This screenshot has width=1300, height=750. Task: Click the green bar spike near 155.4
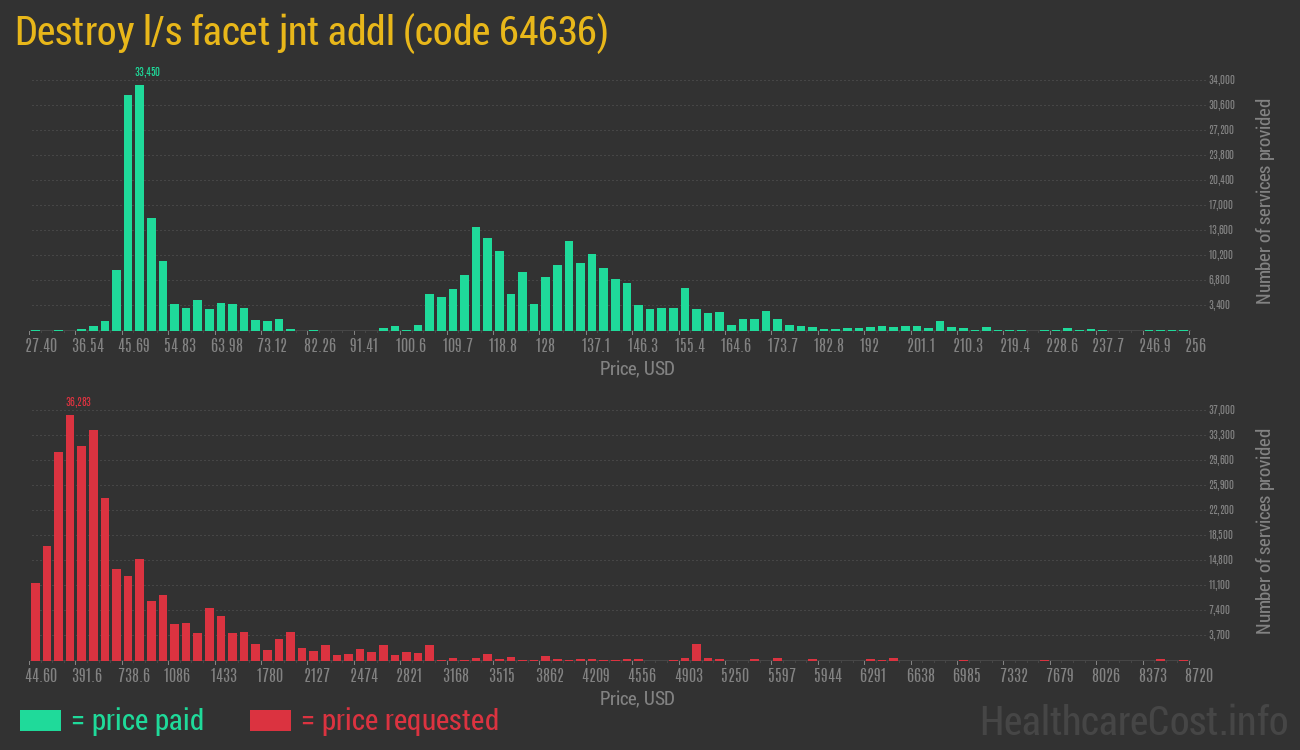685,309
